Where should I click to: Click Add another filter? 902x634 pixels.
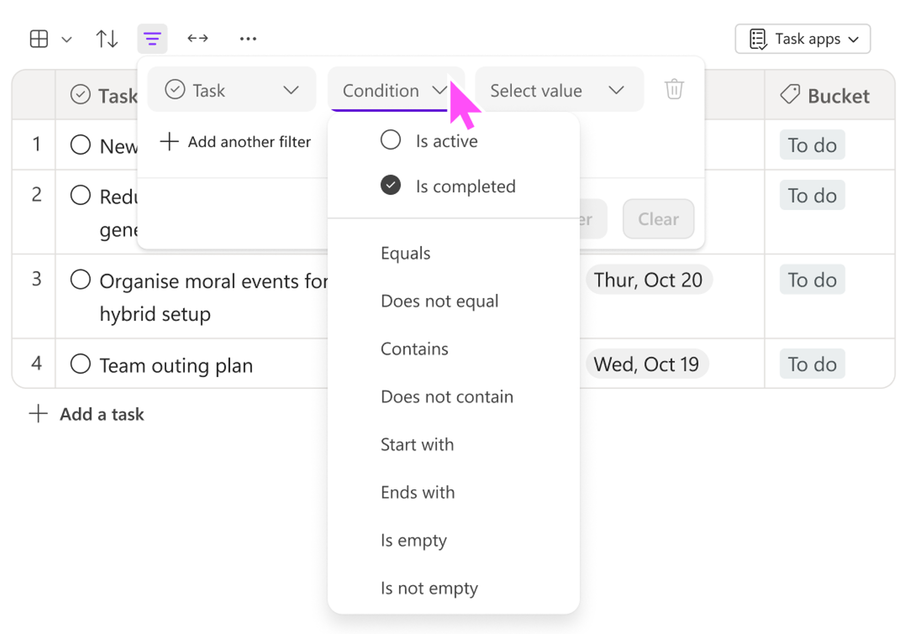[x=235, y=141]
